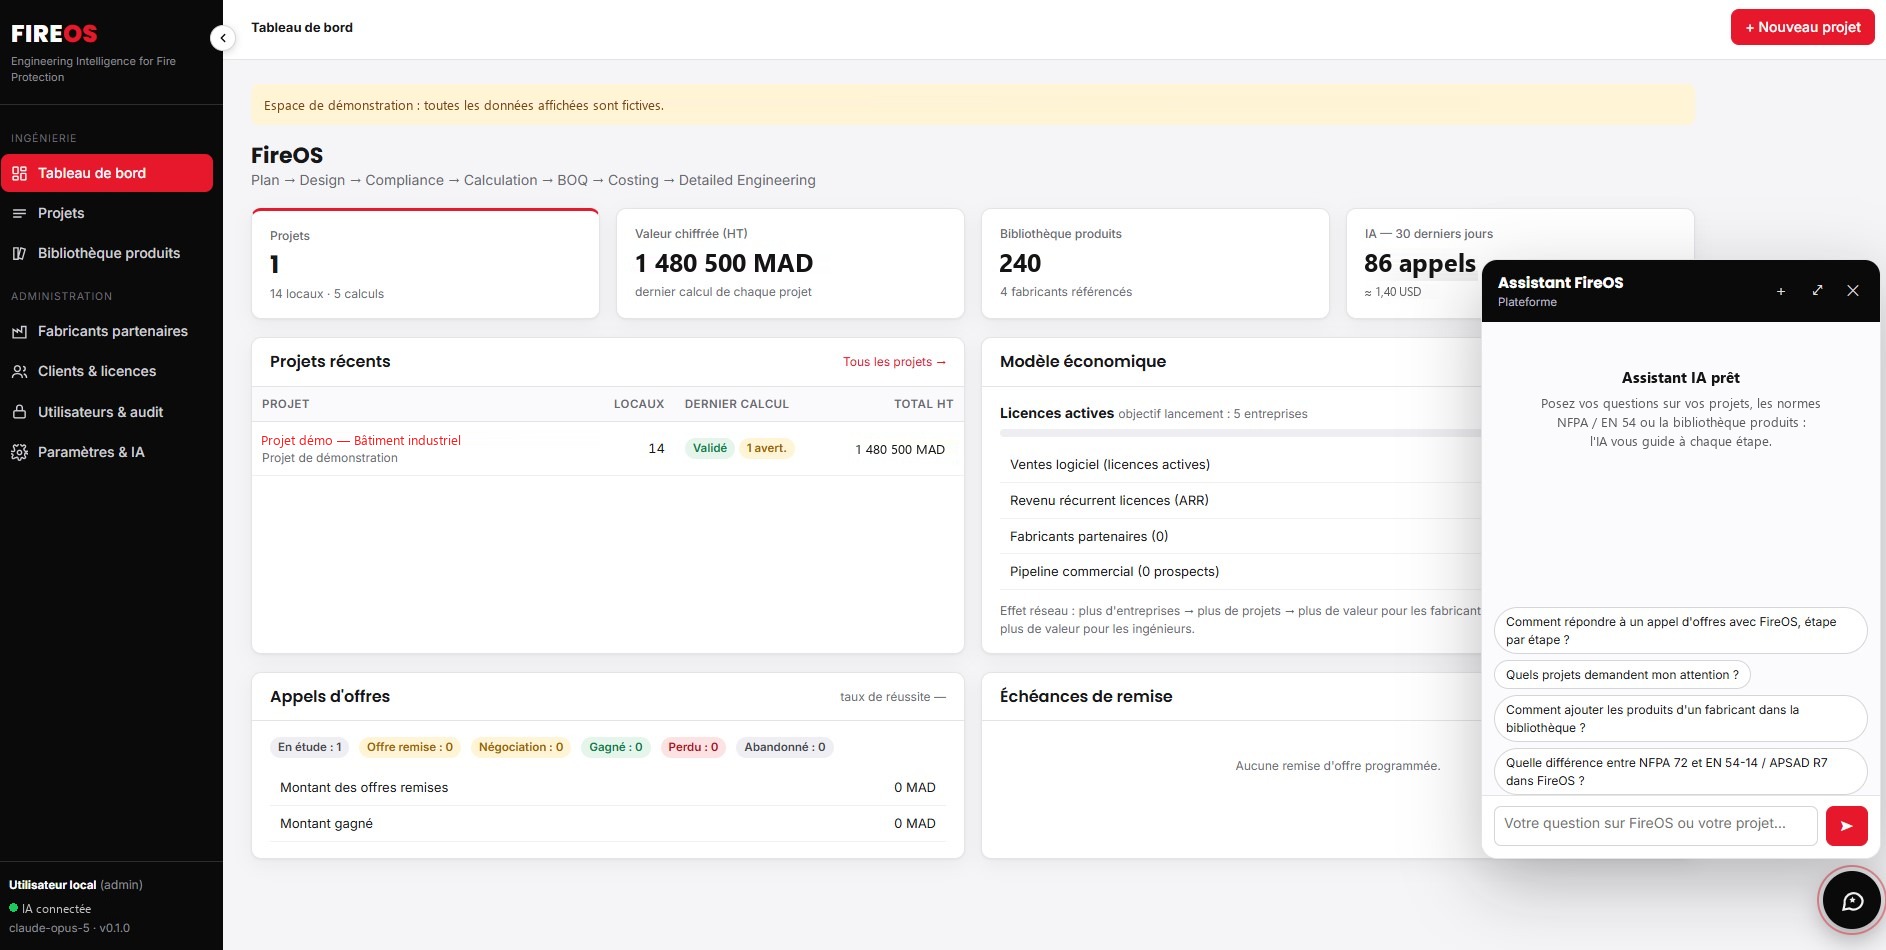Screen dimensions: 1886x950
Task: Close the Assistant FireOS panel
Action: [x=1853, y=291]
